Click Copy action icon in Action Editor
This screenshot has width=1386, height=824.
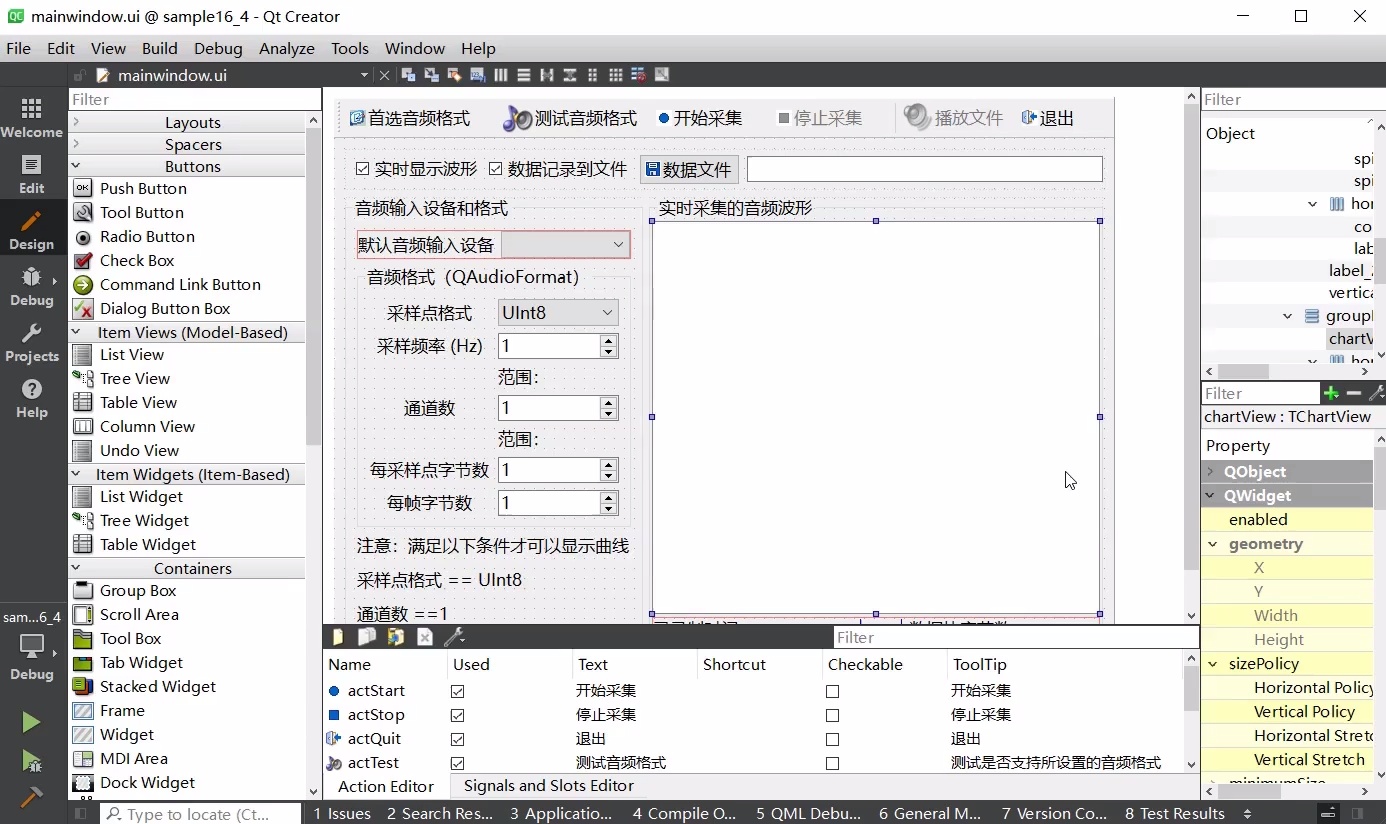pos(367,637)
